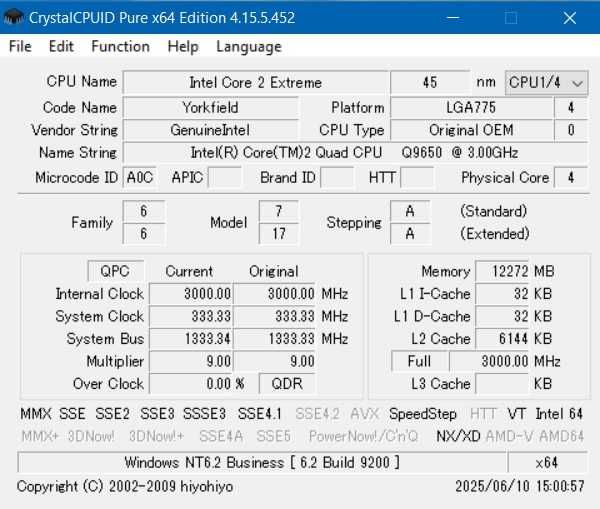Click the Vendor String field 'GenuineIntel'
Viewport: 600px width, 509px height.
click(210, 130)
